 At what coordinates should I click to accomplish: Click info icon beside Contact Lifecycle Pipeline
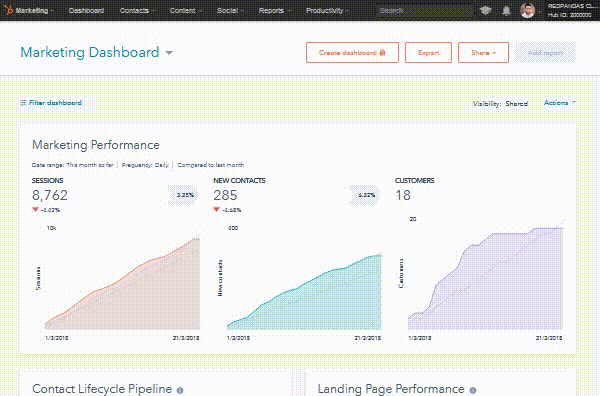(180, 390)
